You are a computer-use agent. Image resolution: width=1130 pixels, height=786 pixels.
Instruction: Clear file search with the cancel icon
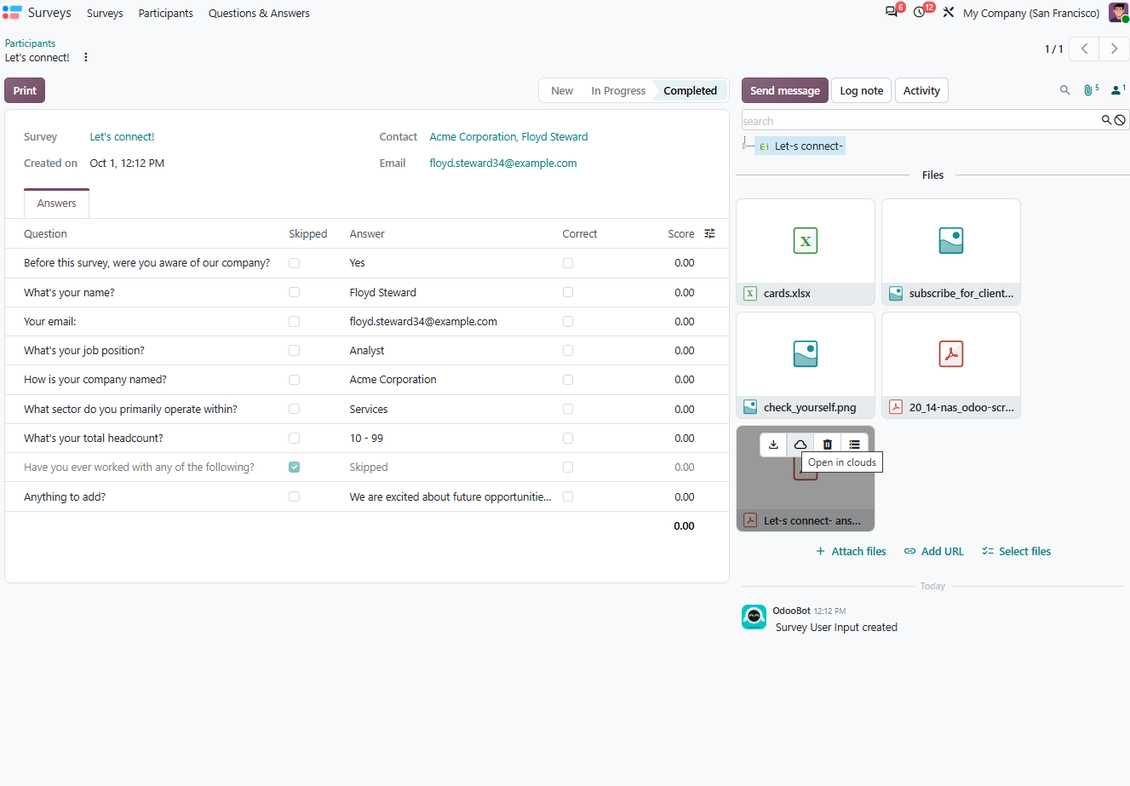[1120, 120]
